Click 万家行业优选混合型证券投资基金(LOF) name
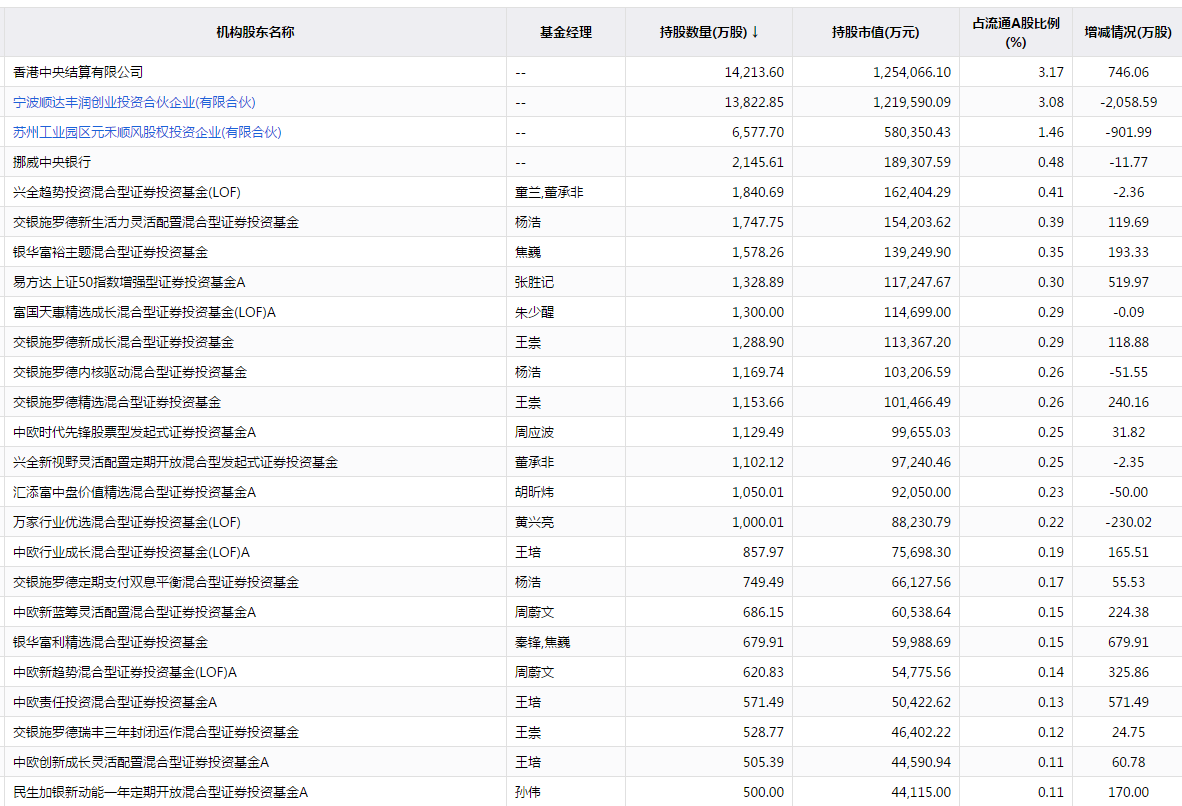The width and height of the screenshot is (1182, 806). pos(127,522)
